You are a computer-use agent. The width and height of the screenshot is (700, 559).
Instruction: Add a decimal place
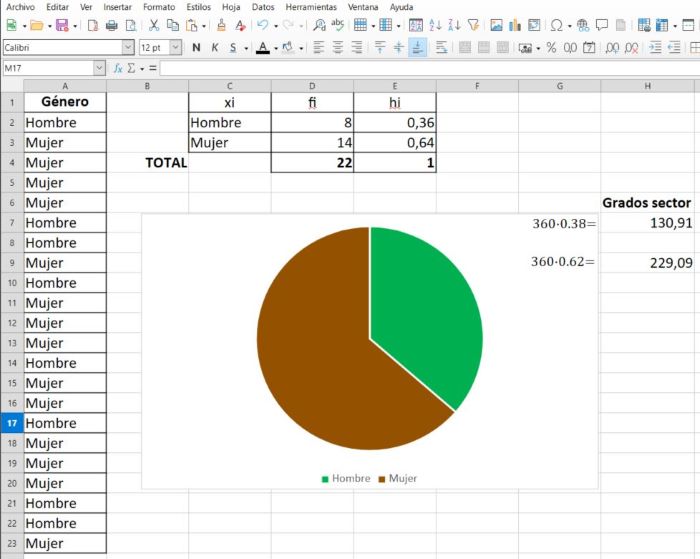(612, 47)
